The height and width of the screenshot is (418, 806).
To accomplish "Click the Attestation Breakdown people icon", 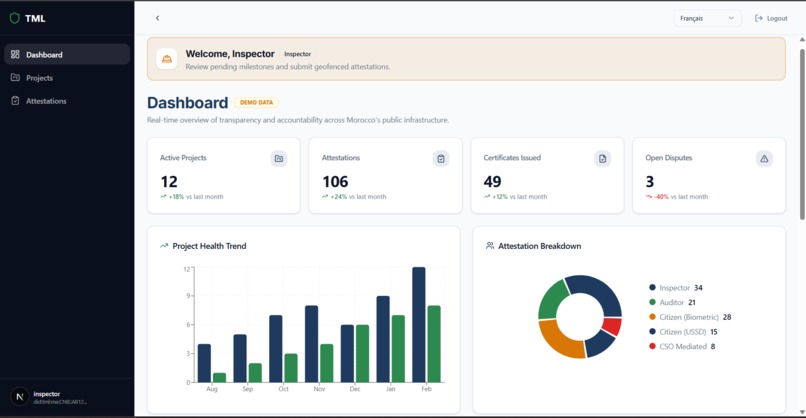I will pyautogui.click(x=490, y=246).
